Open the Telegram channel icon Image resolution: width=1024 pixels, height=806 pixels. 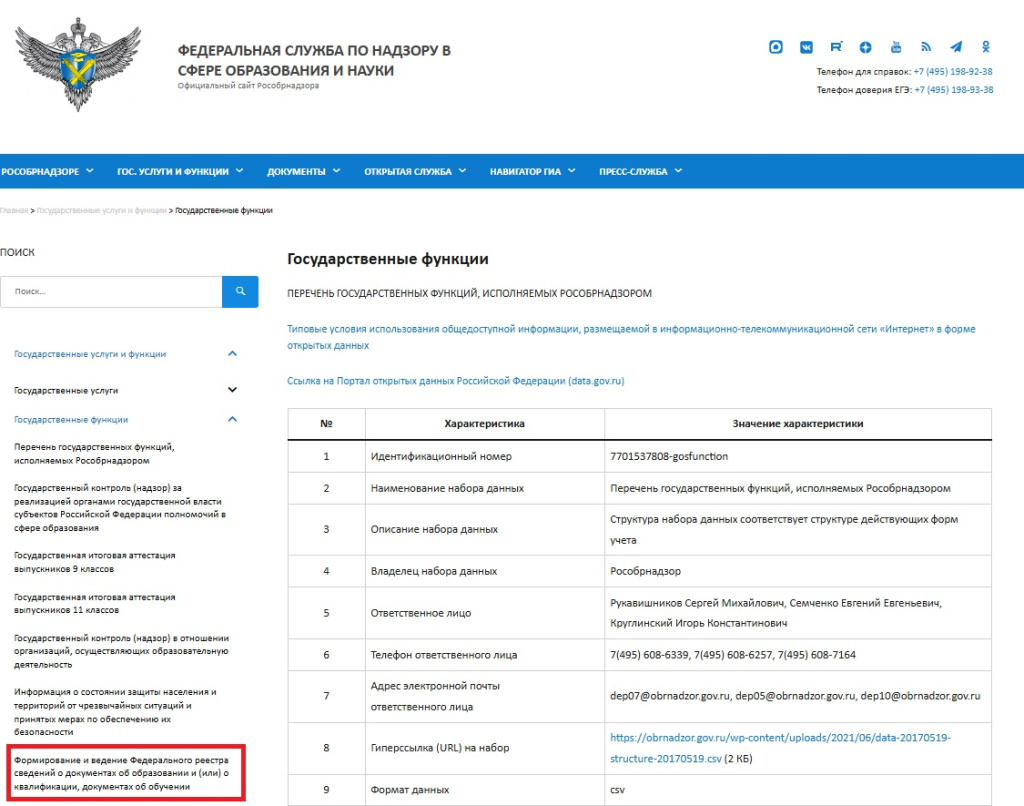click(956, 47)
